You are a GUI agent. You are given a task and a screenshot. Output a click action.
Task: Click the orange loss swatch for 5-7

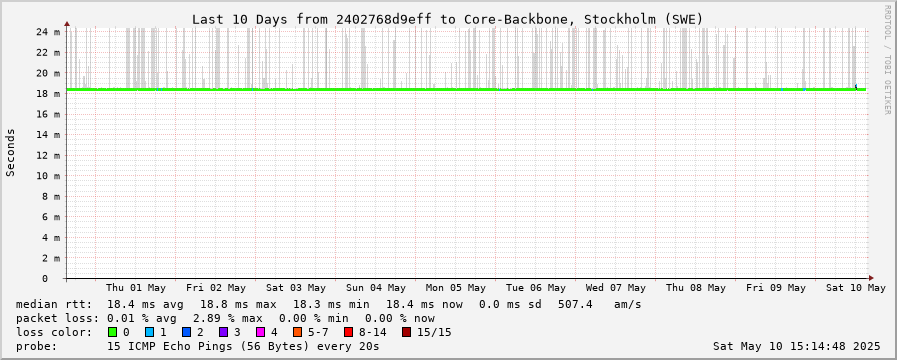[297, 332]
